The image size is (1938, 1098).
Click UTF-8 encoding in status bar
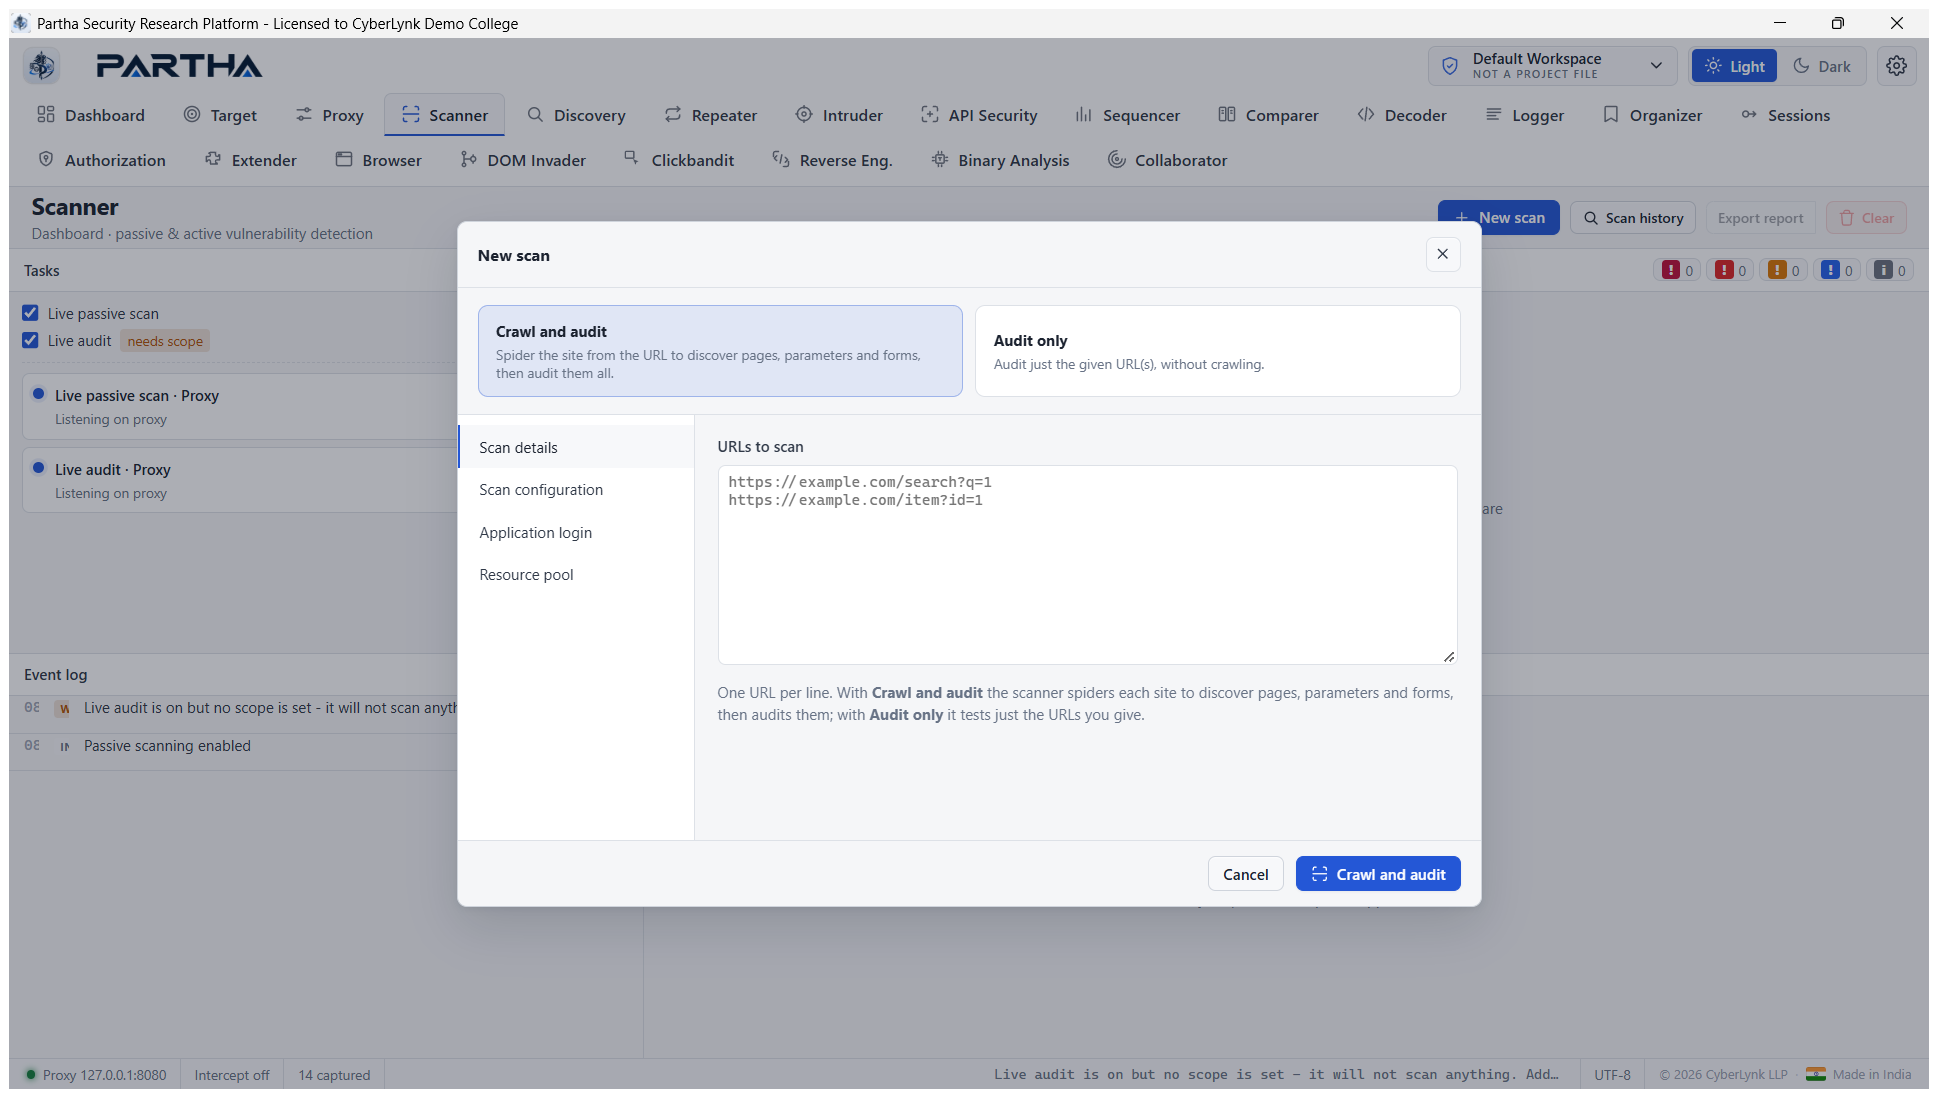click(1612, 1075)
